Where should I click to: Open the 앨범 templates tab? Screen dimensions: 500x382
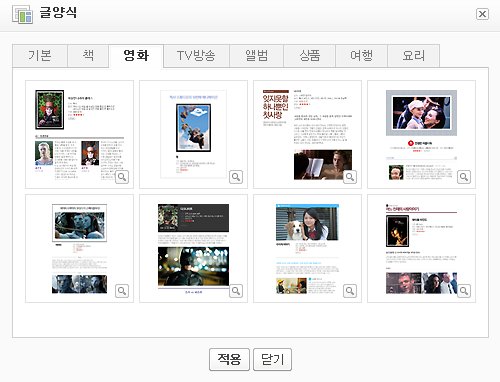click(x=256, y=56)
